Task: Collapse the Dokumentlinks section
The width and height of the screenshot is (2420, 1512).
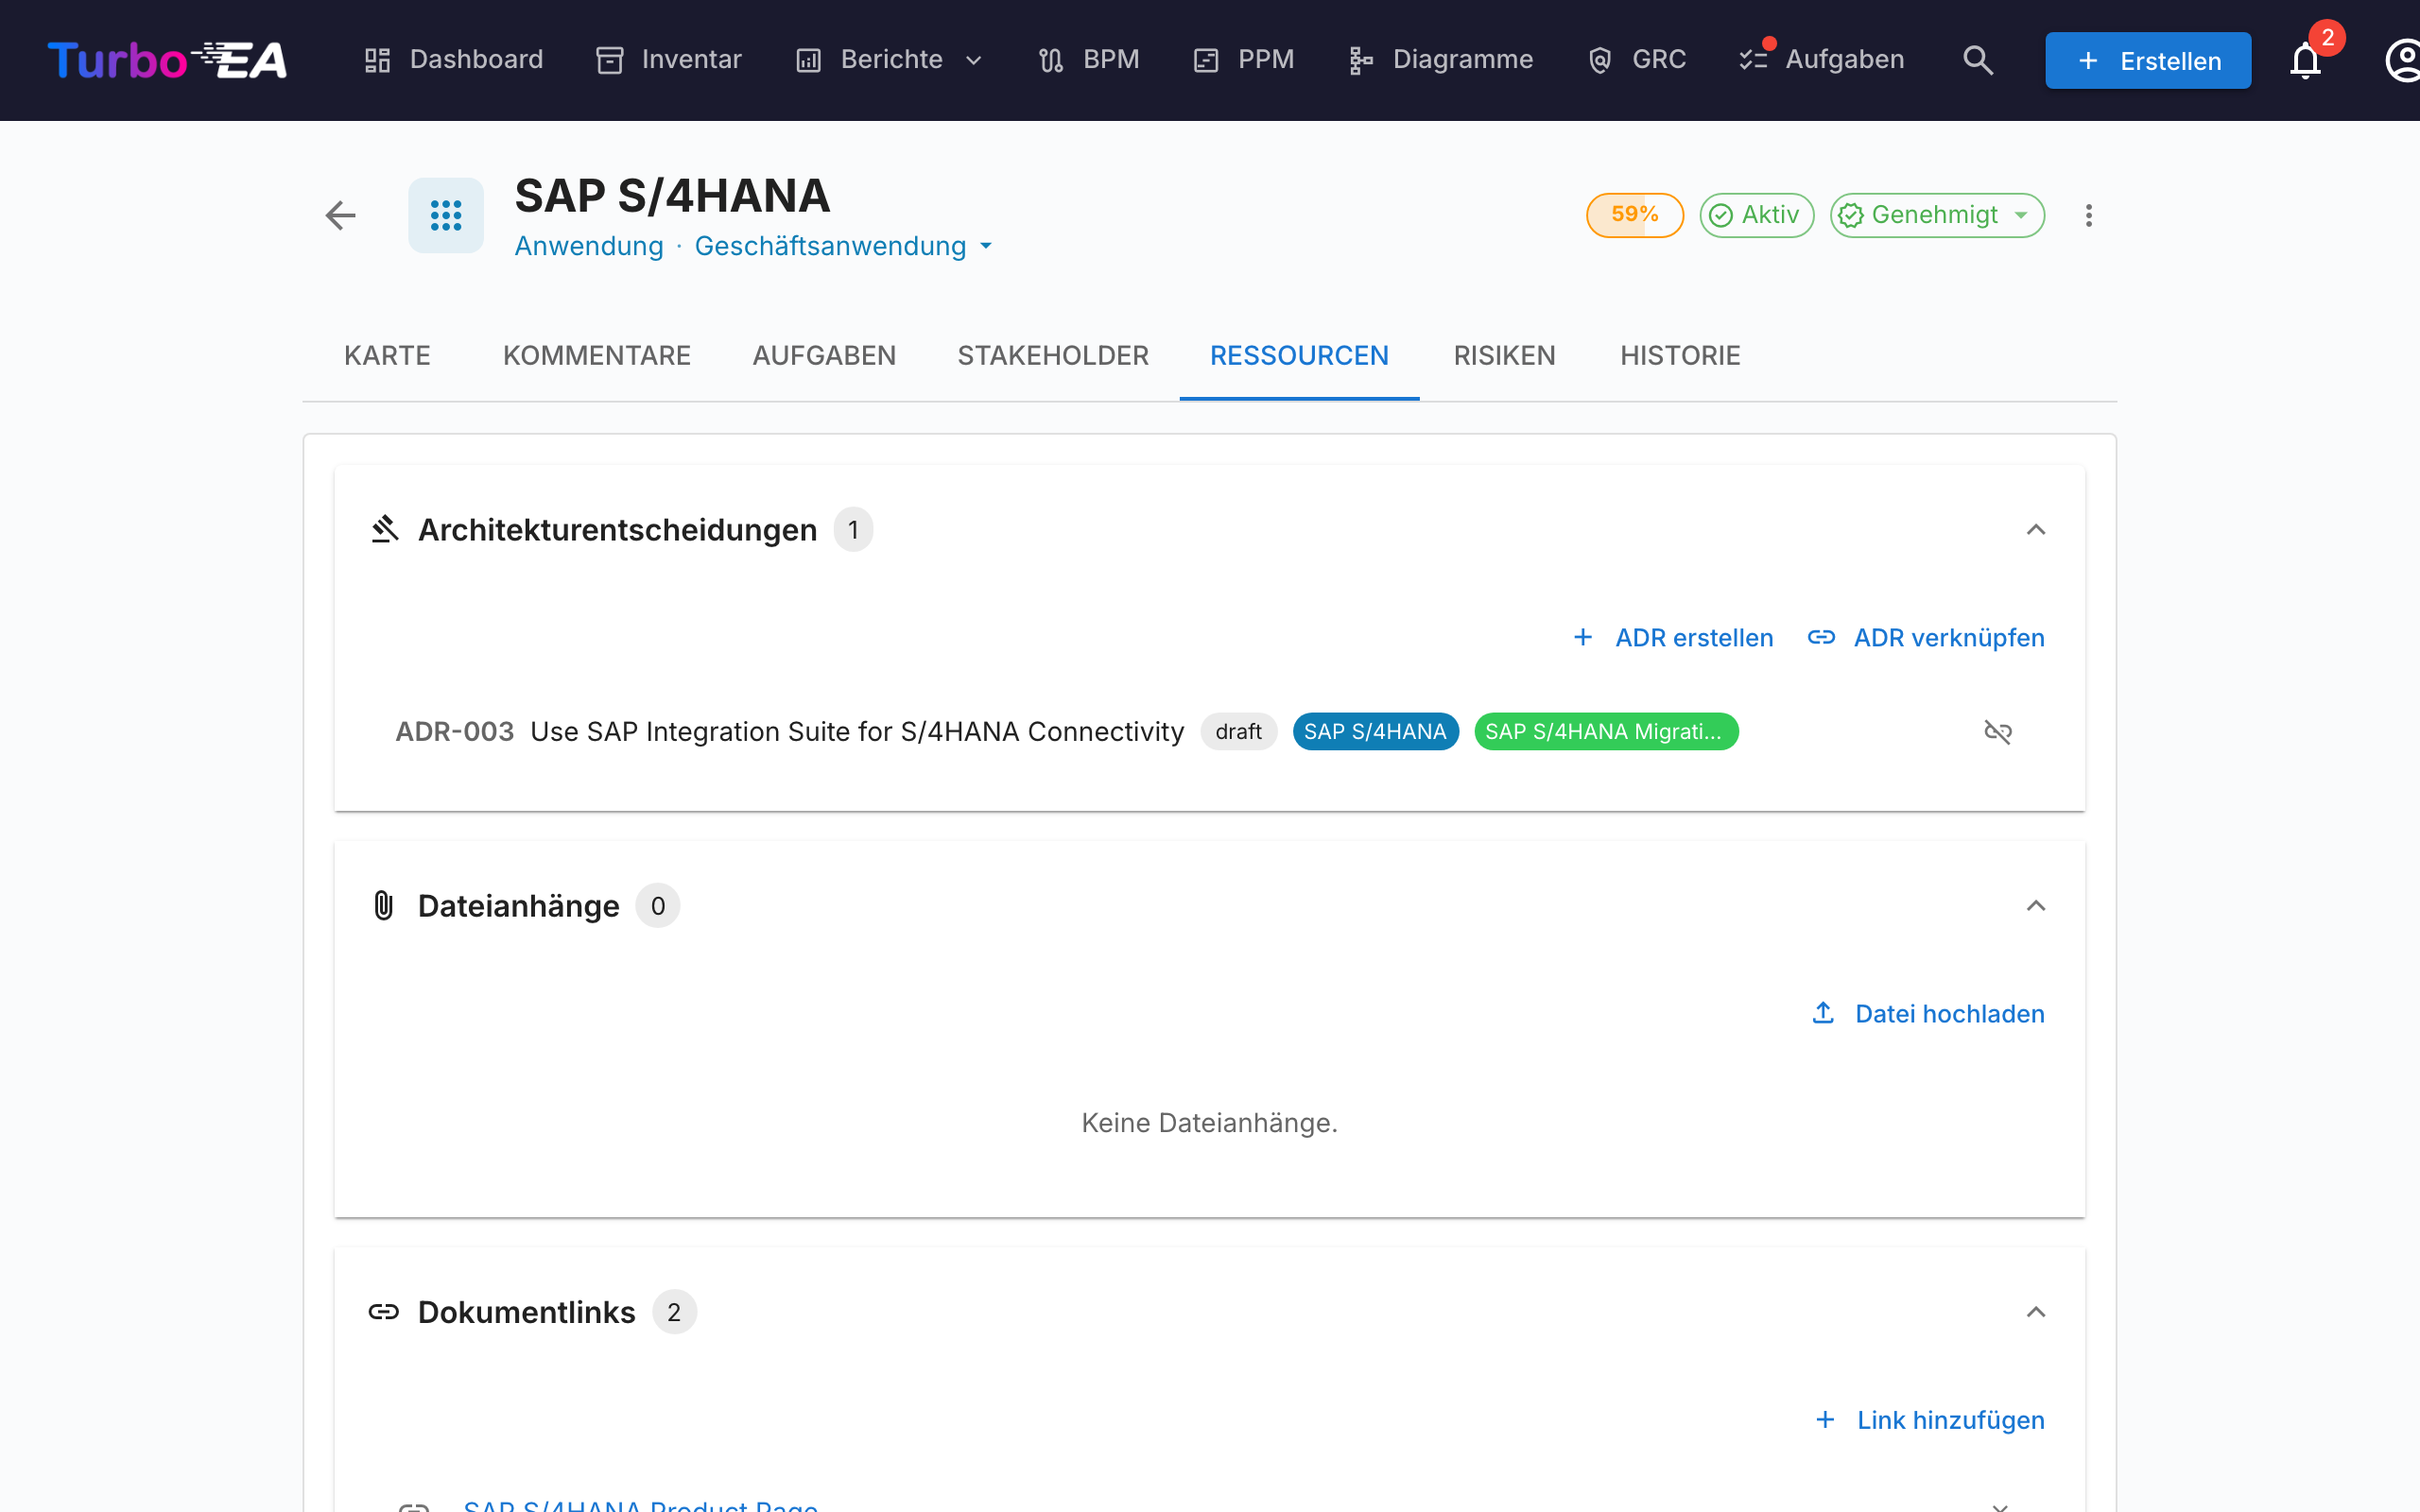Action: click(2035, 1312)
